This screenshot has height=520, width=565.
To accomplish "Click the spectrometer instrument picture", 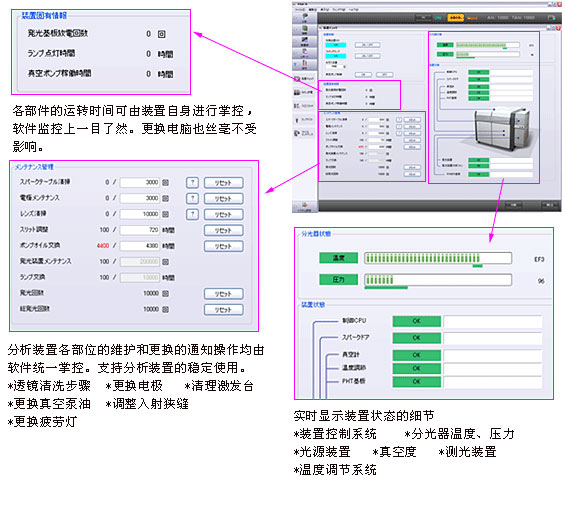I will pos(501,130).
